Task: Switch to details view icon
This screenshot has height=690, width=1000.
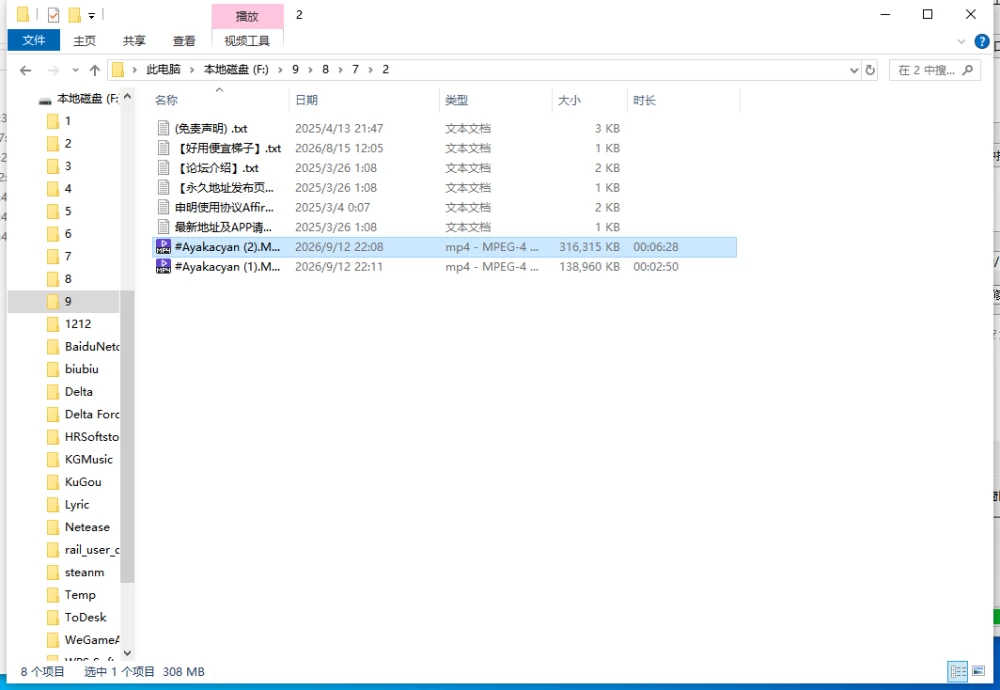Action: 958,671
